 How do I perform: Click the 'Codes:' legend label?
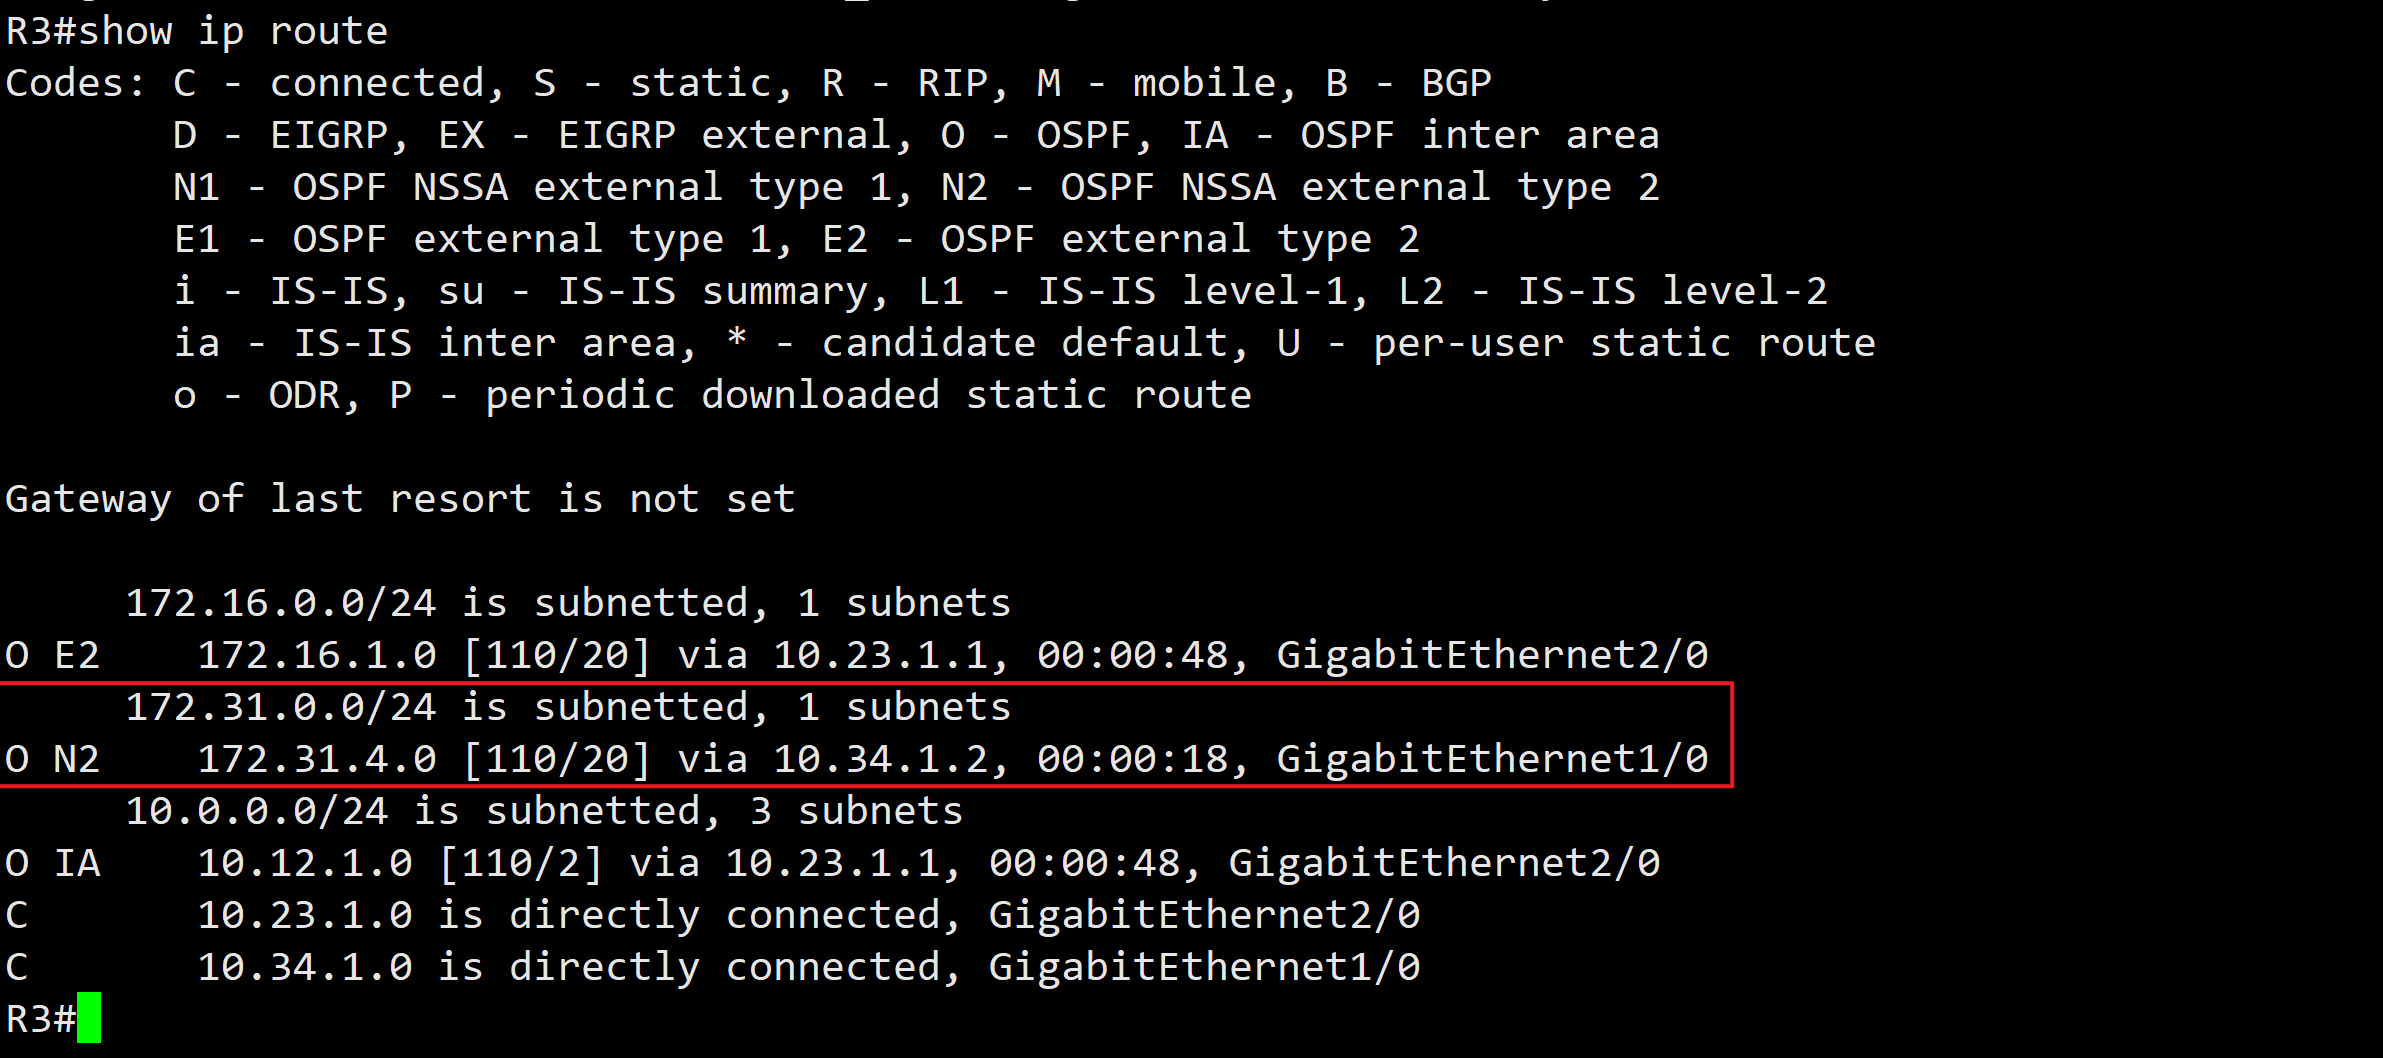pyautogui.click(x=76, y=84)
